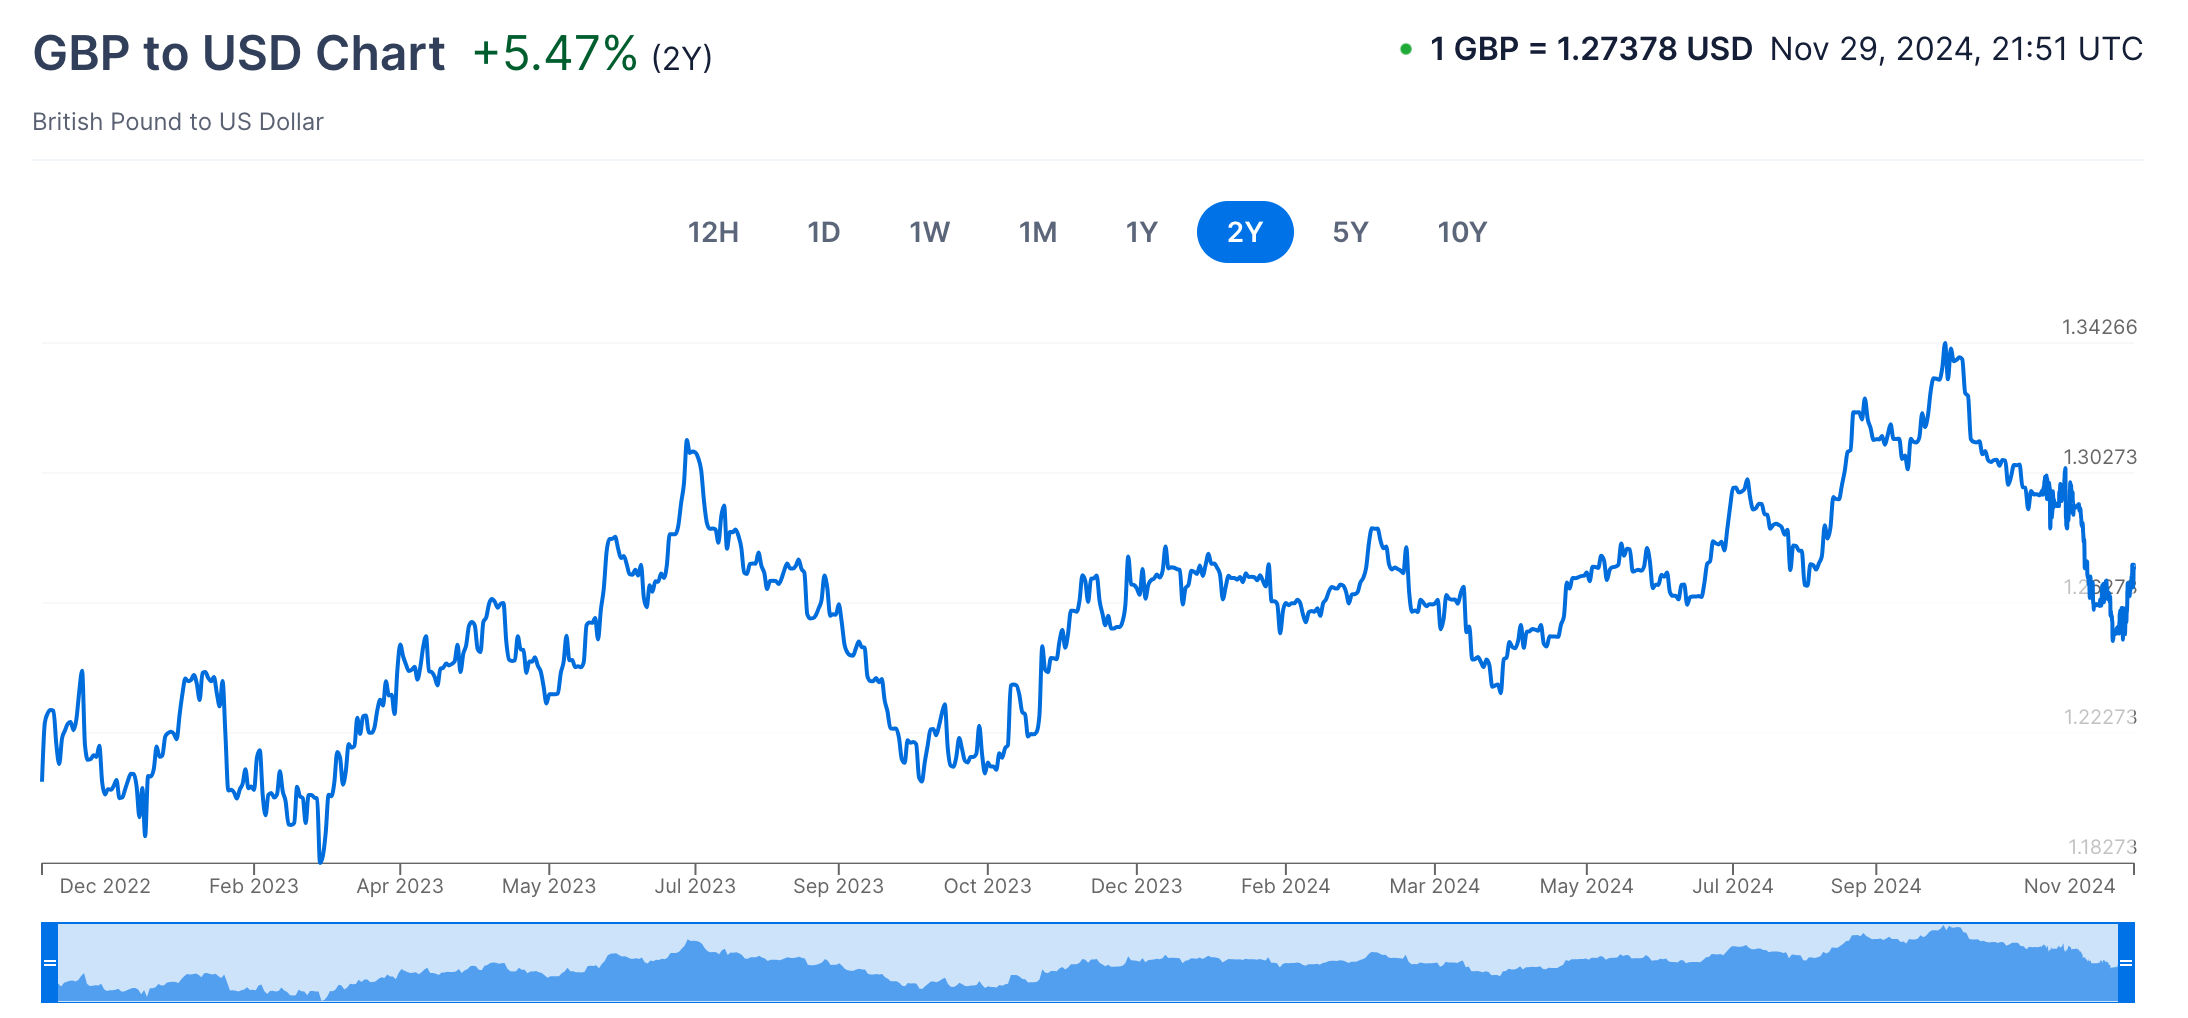Show the 10Y historical chart
Image resolution: width=2188 pixels, height=1018 pixels.
tap(1461, 232)
